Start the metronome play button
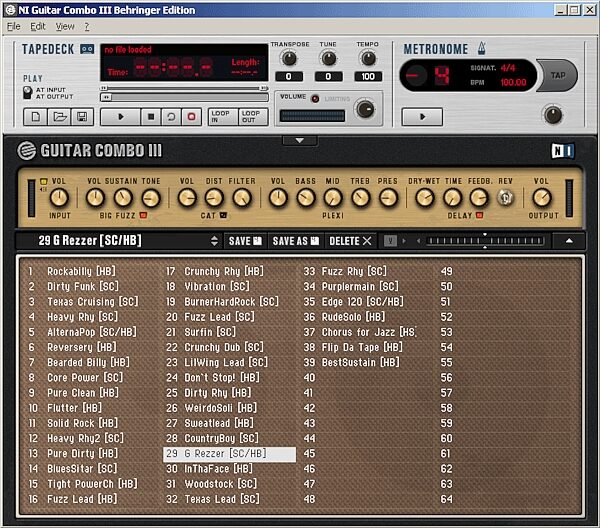600x528 pixels. coord(422,117)
